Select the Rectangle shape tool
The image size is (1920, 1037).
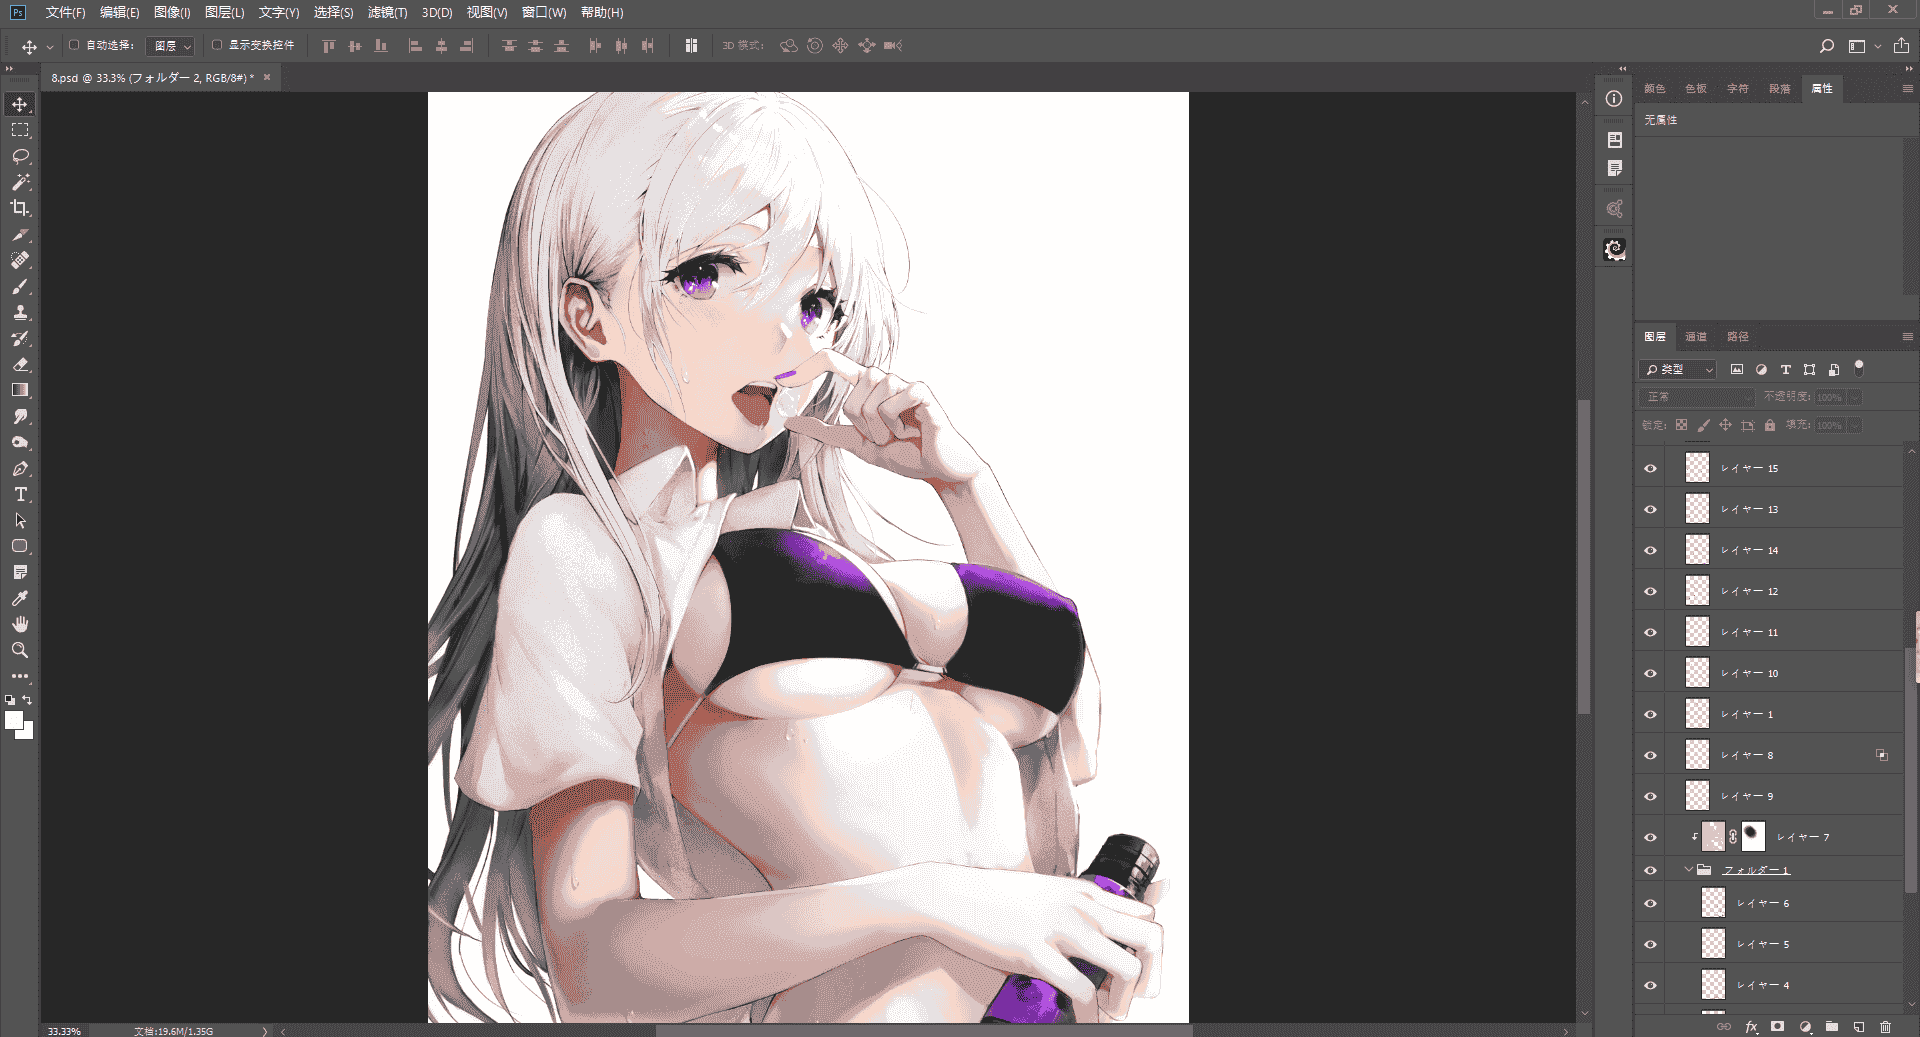20,546
